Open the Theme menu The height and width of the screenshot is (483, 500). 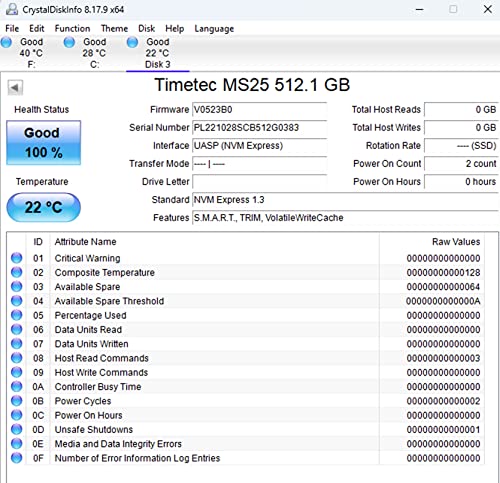[x=114, y=29]
